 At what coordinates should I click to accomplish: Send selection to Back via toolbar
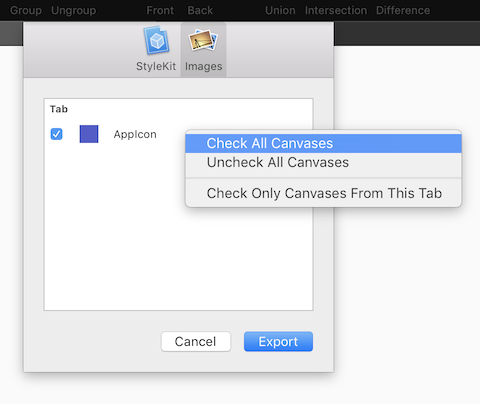(200, 10)
